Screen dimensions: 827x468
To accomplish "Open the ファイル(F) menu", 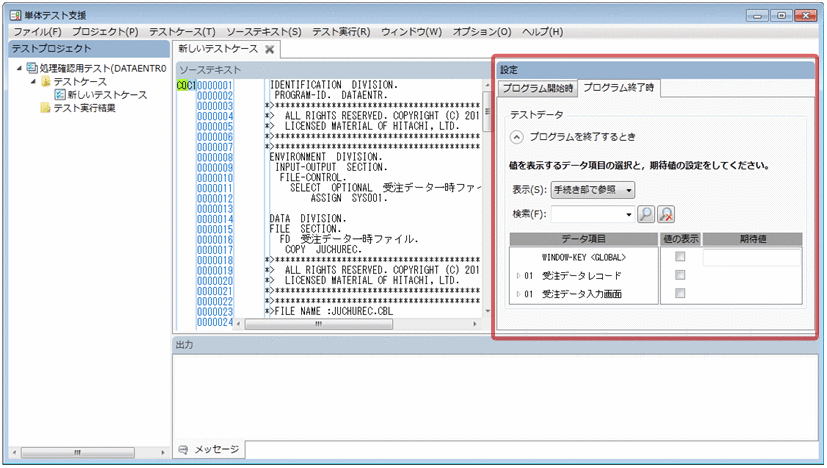I will [37, 32].
